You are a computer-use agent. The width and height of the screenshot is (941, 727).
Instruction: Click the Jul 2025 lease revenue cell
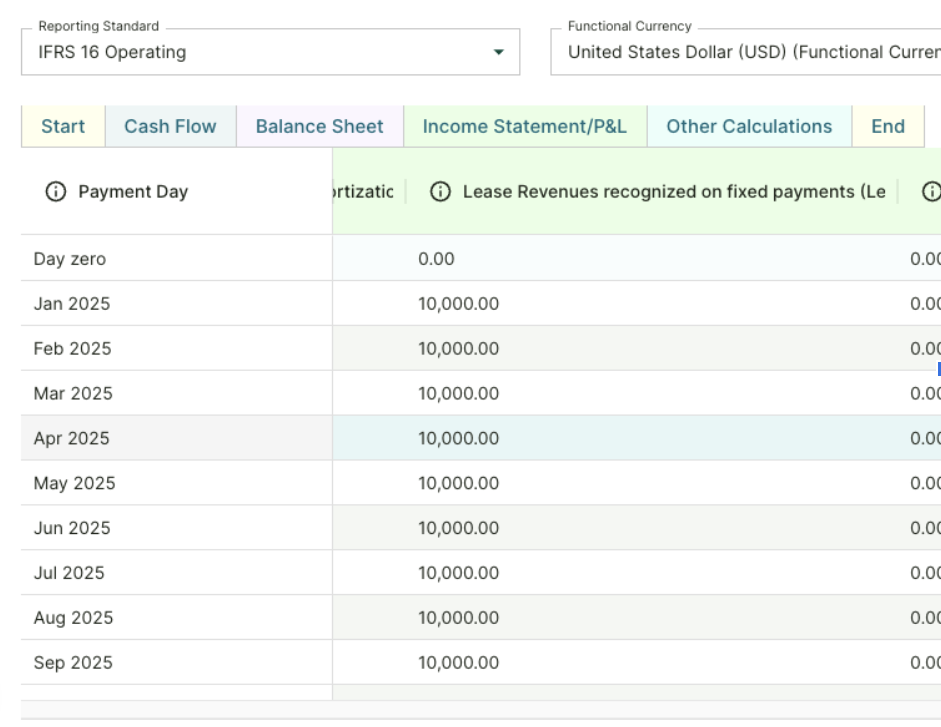[458, 573]
